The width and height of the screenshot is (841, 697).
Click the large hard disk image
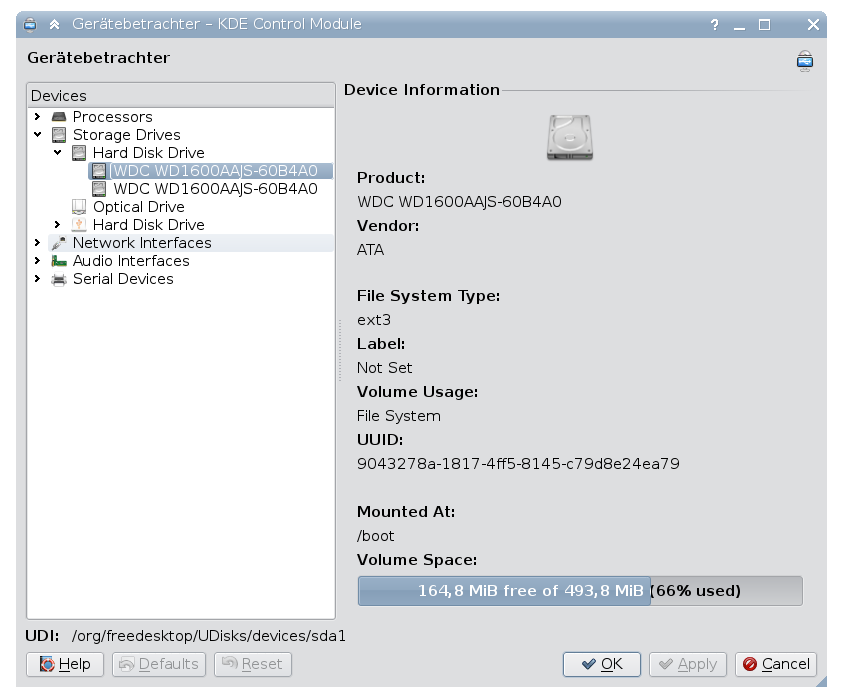tap(570, 137)
